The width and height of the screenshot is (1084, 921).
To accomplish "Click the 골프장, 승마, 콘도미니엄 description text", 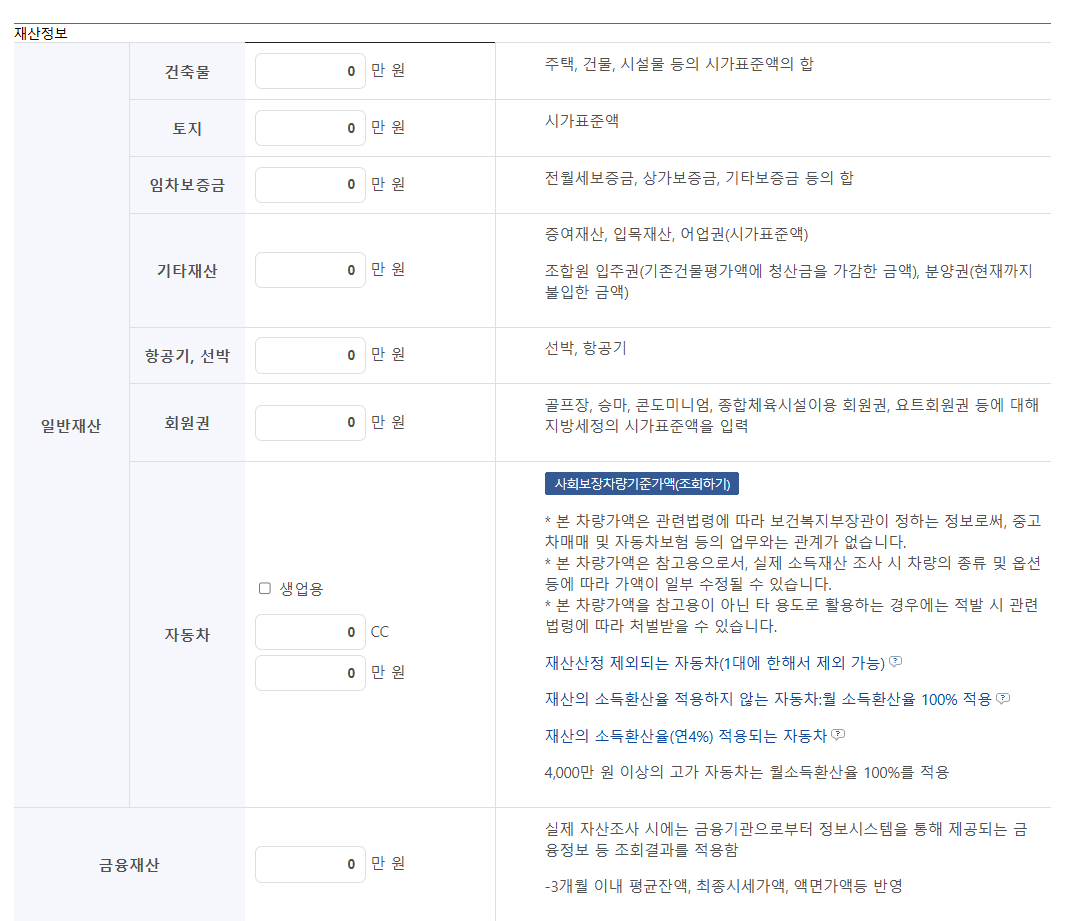I will (792, 416).
